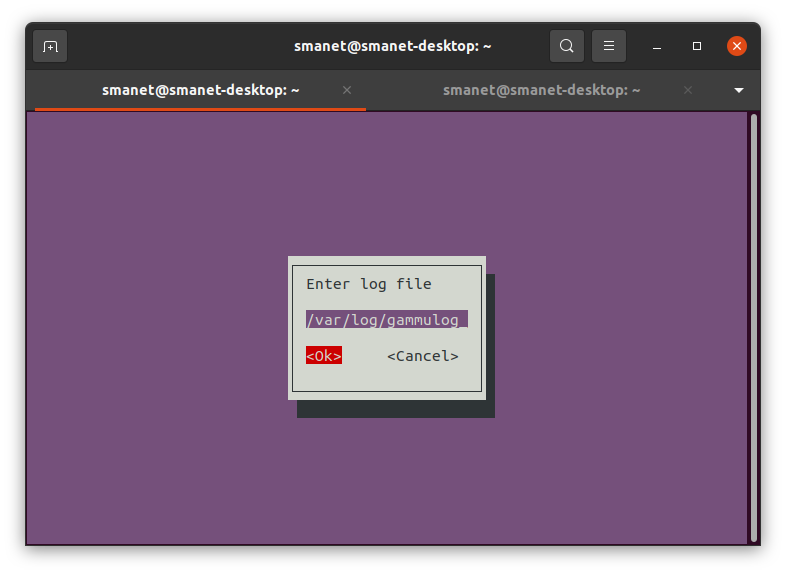The height and width of the screenshot is (574, 786).
Task: Minimize the terminal window
Action: [657, 47]
